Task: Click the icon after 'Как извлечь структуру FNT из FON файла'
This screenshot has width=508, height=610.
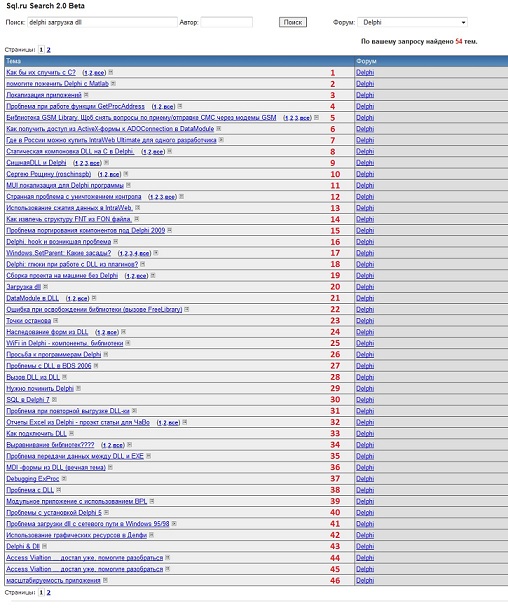Action: click(137, 219)
